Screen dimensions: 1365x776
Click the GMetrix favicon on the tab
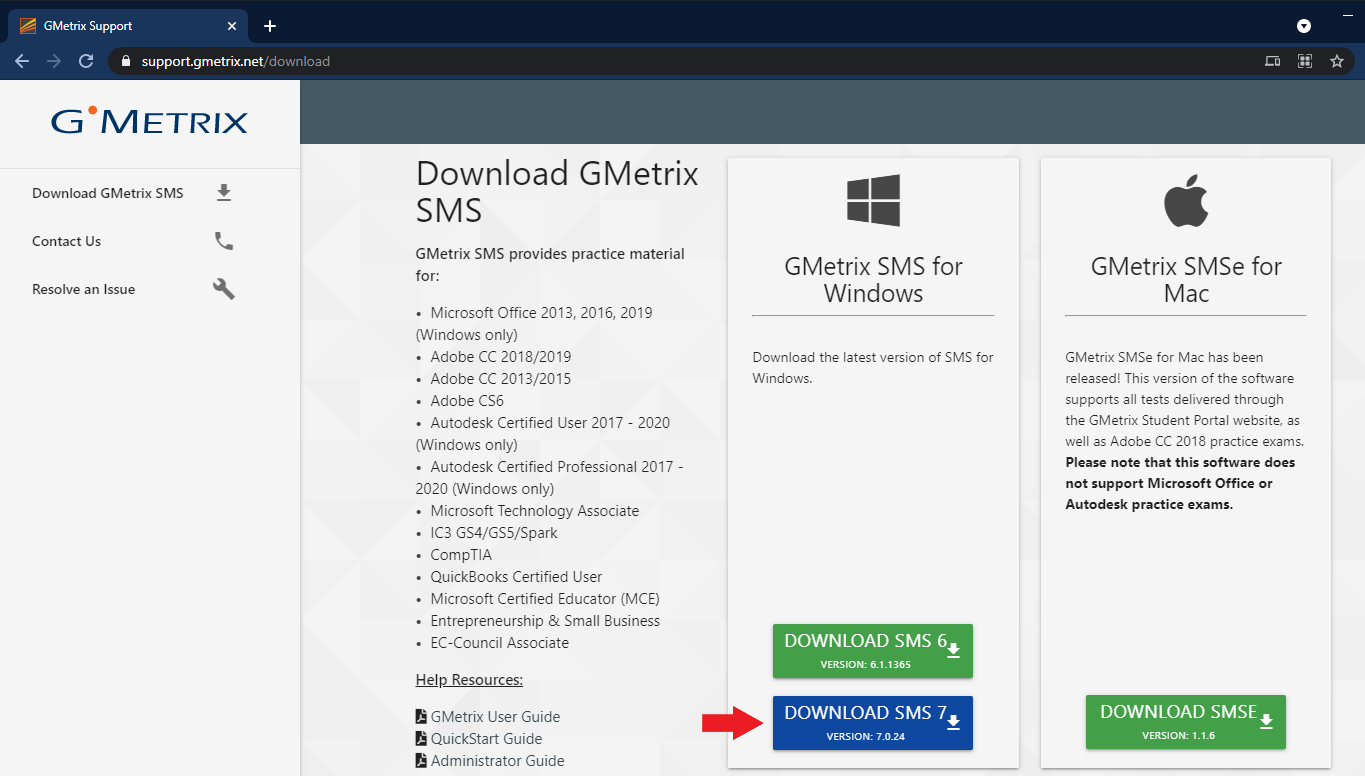pyautogui.click(x=28, y=26)
